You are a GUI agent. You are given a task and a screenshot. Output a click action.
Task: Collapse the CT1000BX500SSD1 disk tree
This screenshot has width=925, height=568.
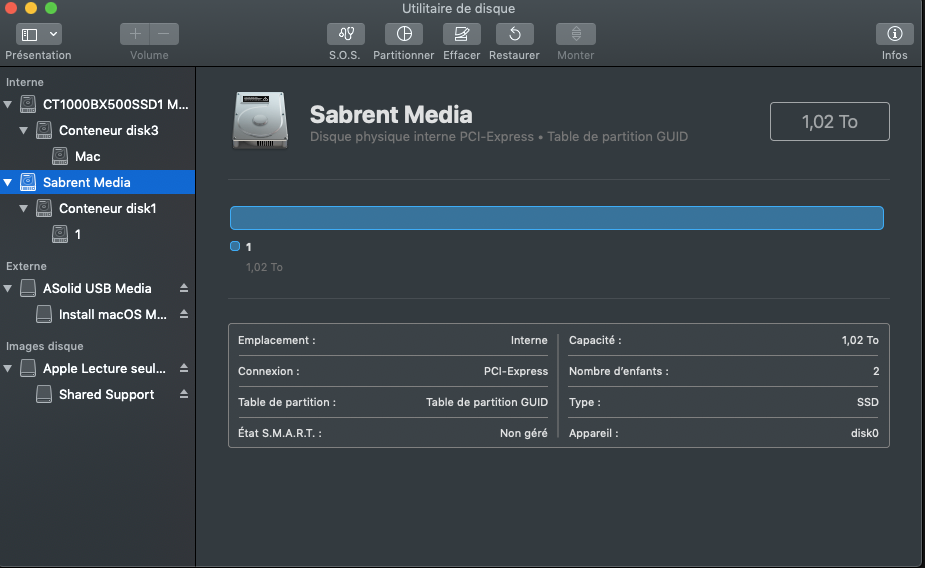click(9, 104)
